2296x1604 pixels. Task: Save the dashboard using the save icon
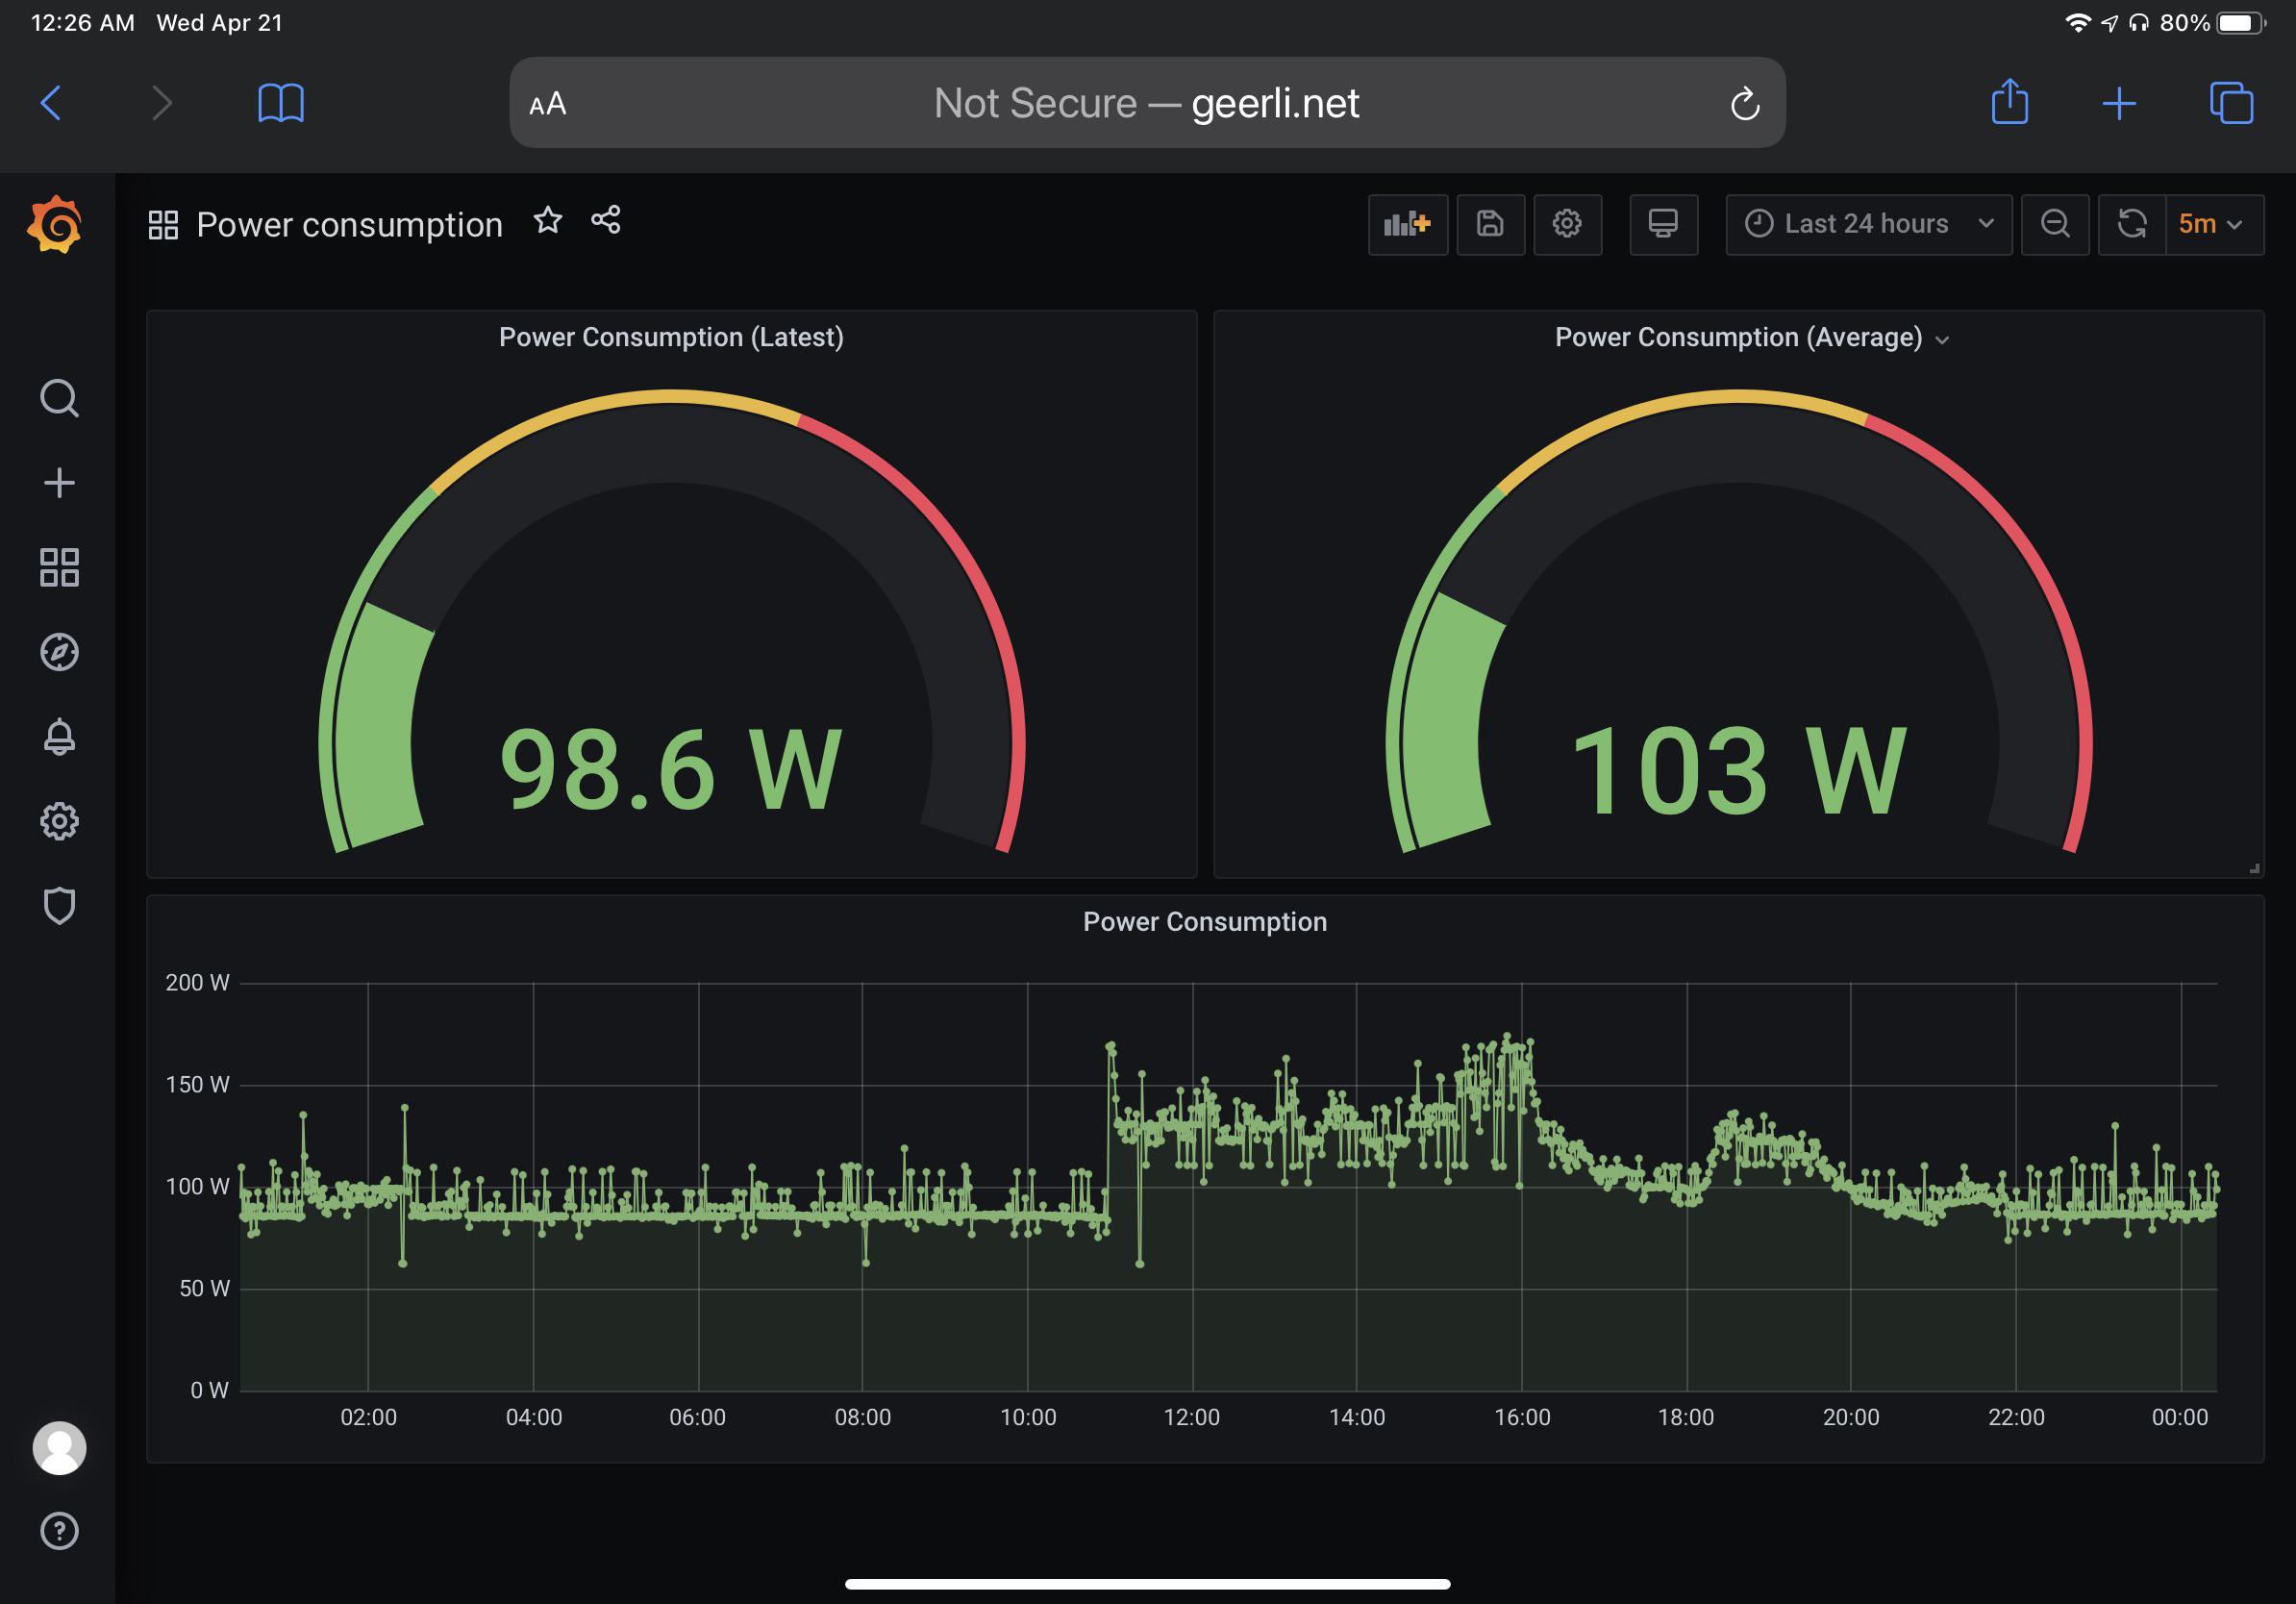click(1489, 225)
